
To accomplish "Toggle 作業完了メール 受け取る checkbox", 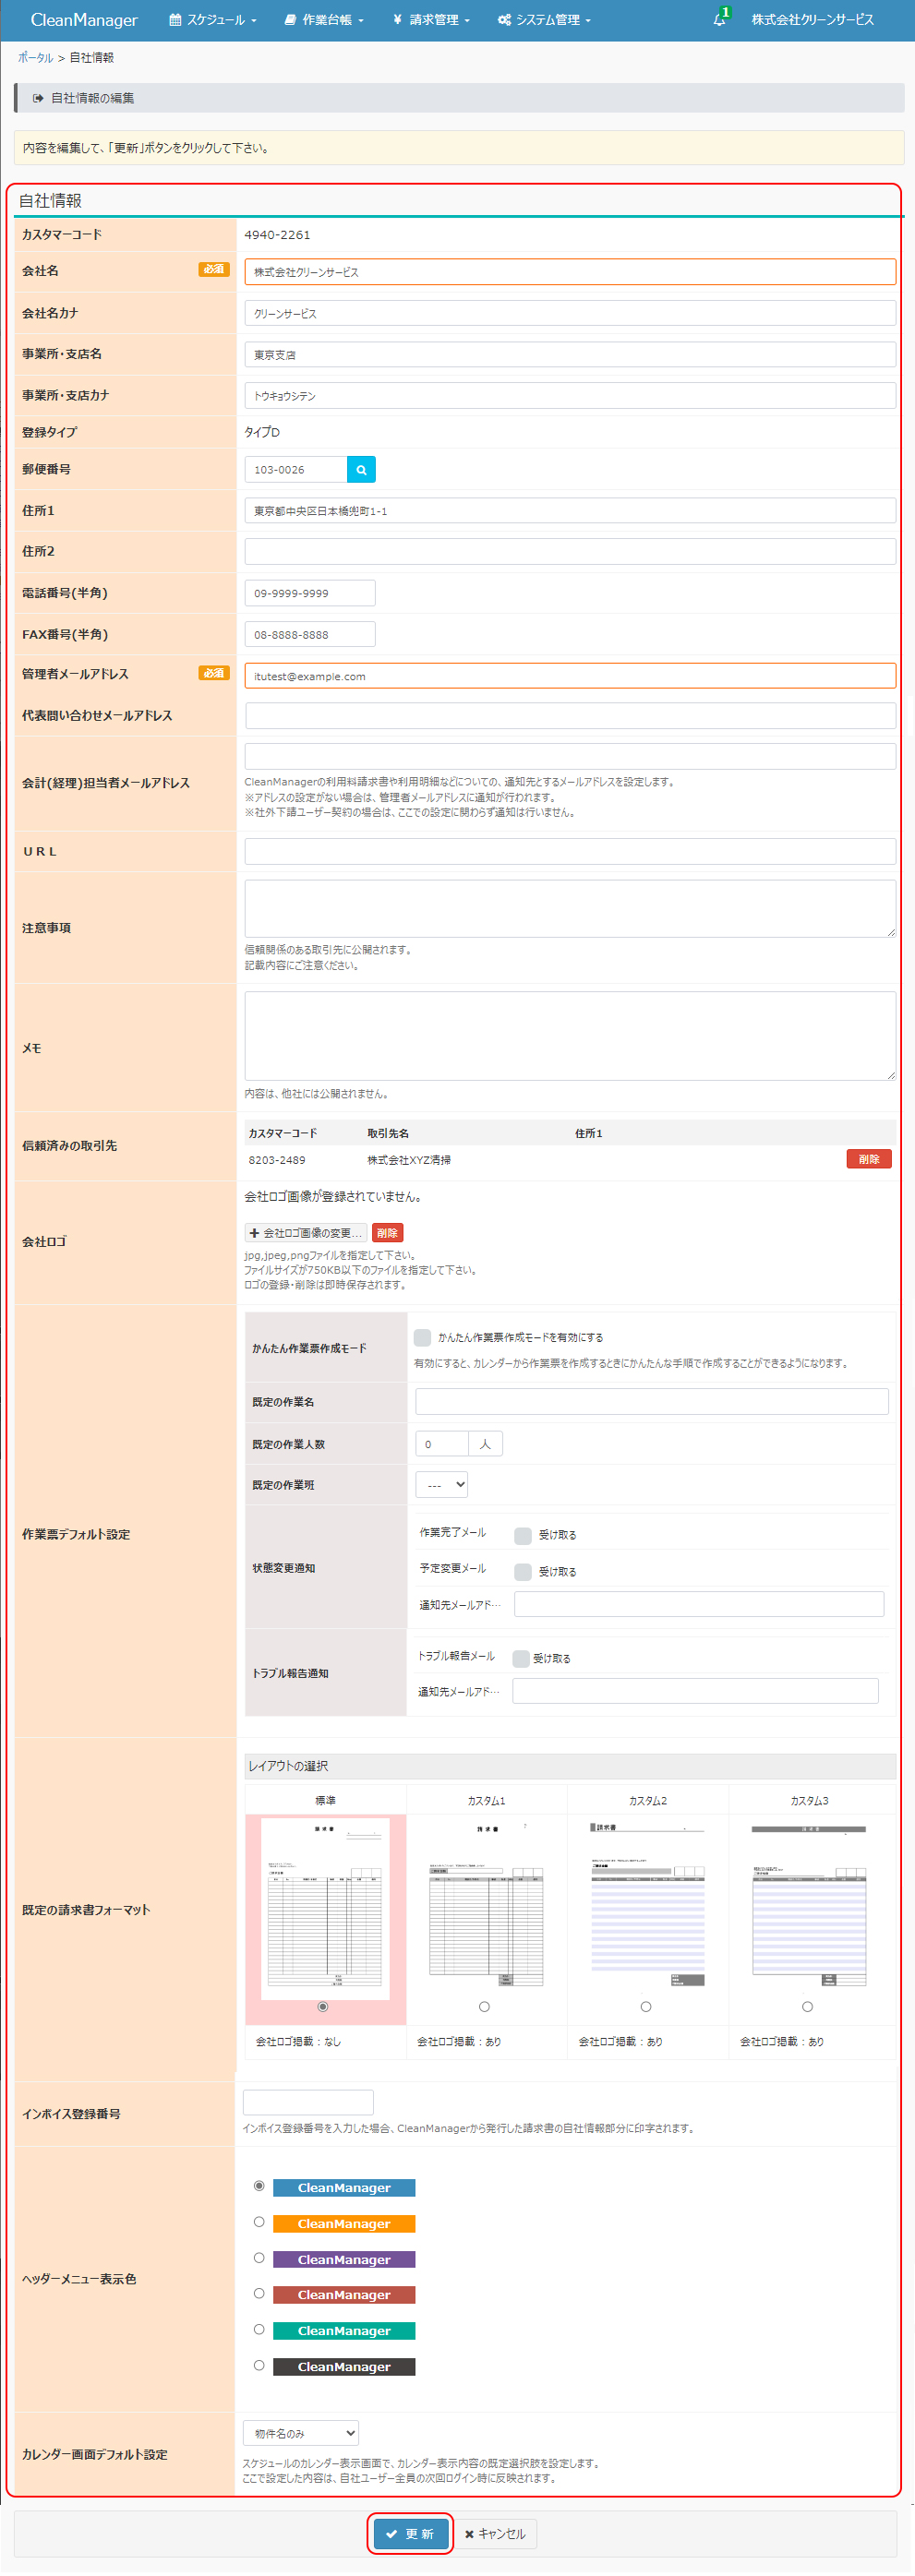I will click(522, 1535).
